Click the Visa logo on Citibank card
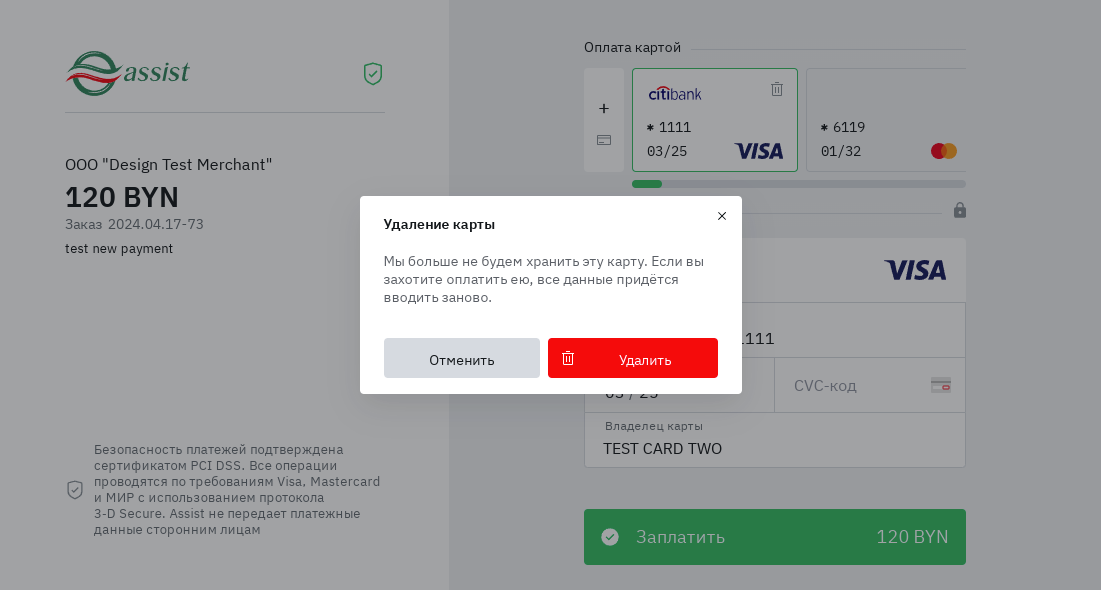Image resolution: width=1101 pixels, height=590 pixels. pos(759,151)
